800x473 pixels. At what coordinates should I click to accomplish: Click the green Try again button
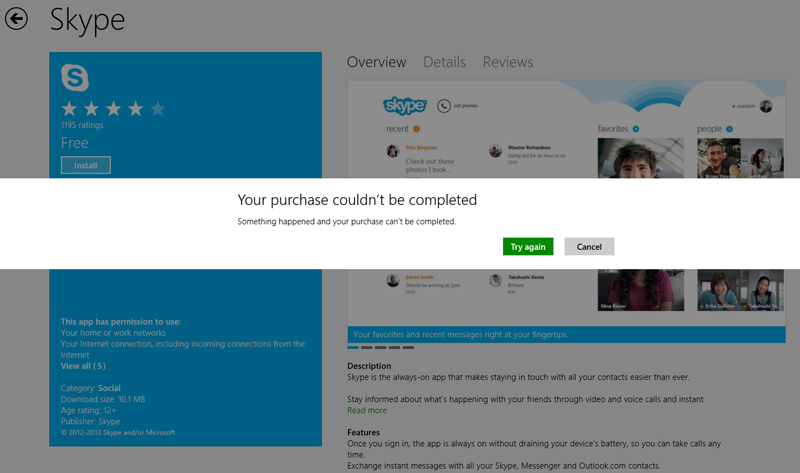tap(528, 246)
